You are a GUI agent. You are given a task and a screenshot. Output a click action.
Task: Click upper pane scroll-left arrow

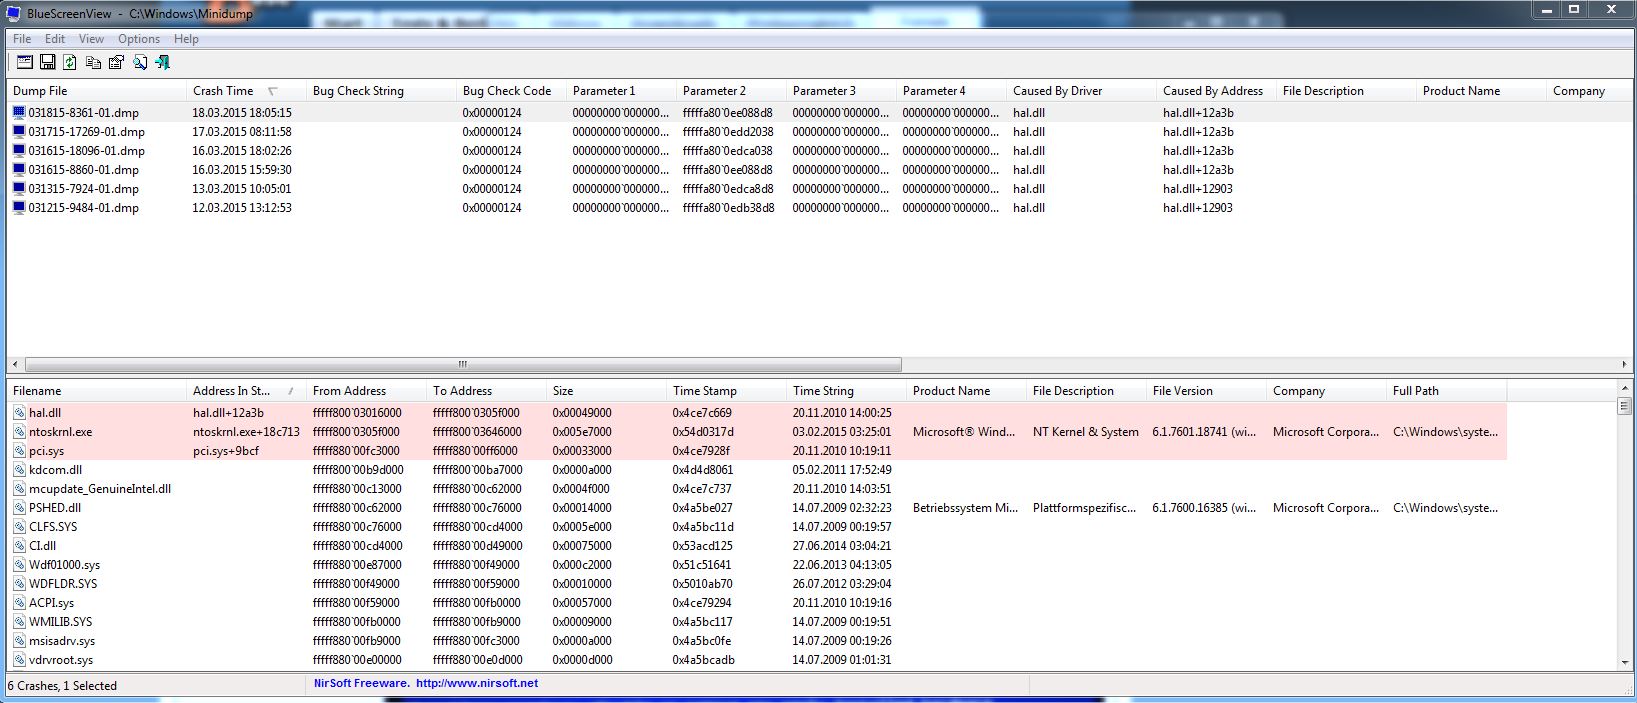pyautogui.click(x=14, y=365)
